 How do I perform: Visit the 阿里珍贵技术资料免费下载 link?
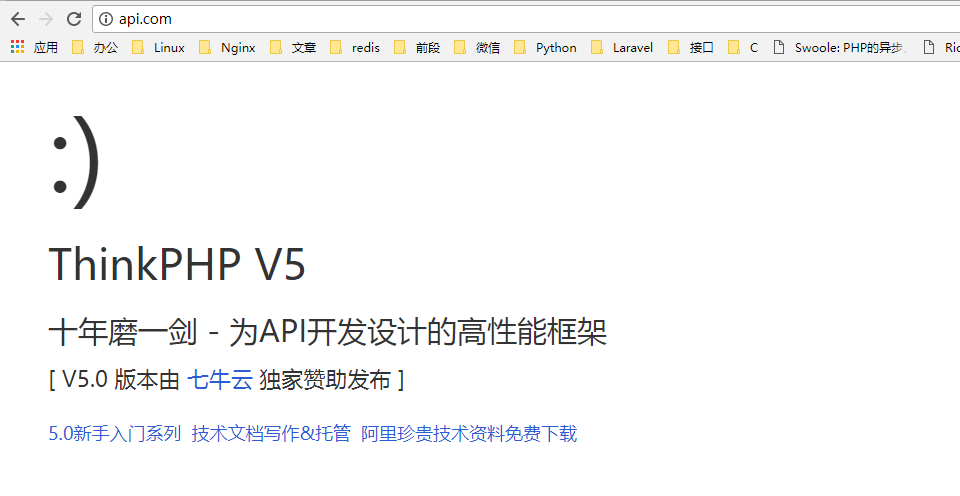tap(469, 434)
